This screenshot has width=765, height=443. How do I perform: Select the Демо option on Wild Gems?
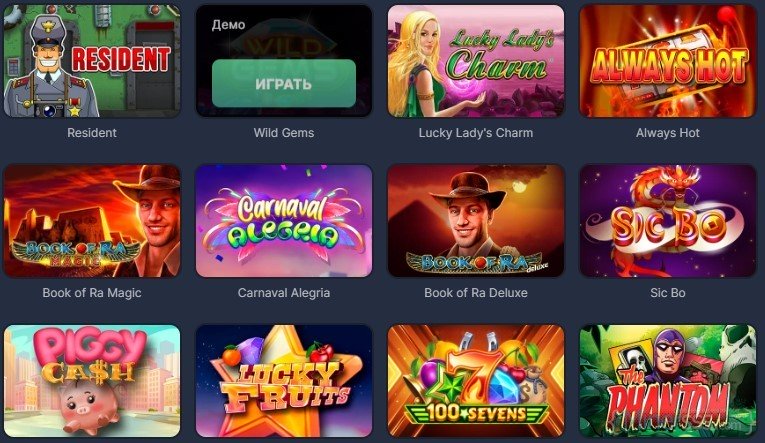point(228,24)
